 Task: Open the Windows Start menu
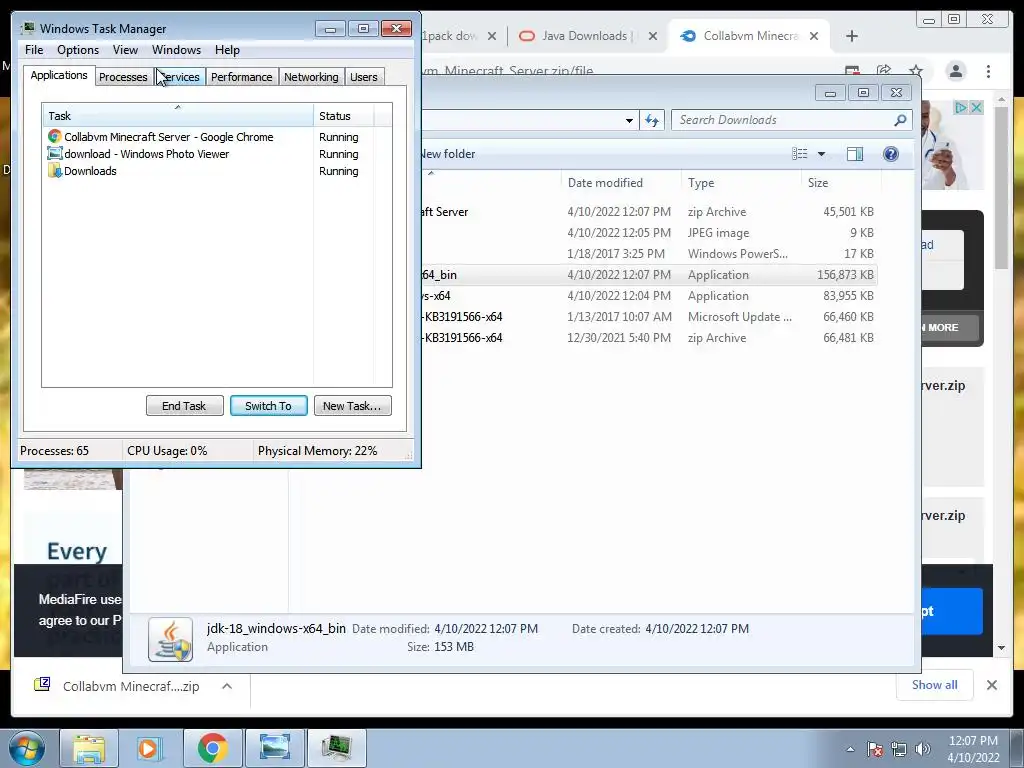pos(27,748)
